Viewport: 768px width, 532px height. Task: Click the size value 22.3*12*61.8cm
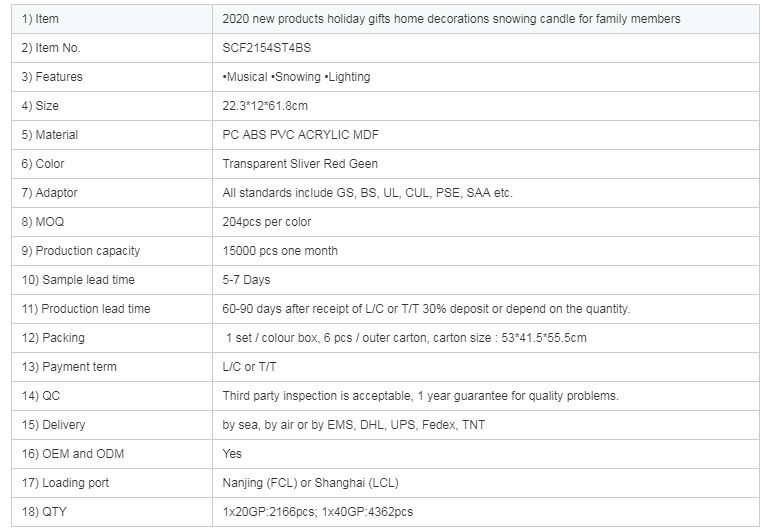(265, 106)
